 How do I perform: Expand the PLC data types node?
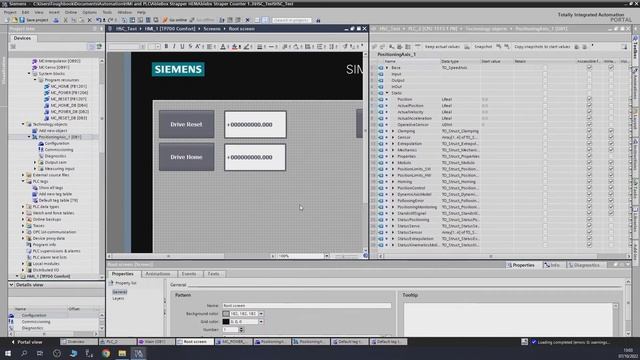(23, 207)
